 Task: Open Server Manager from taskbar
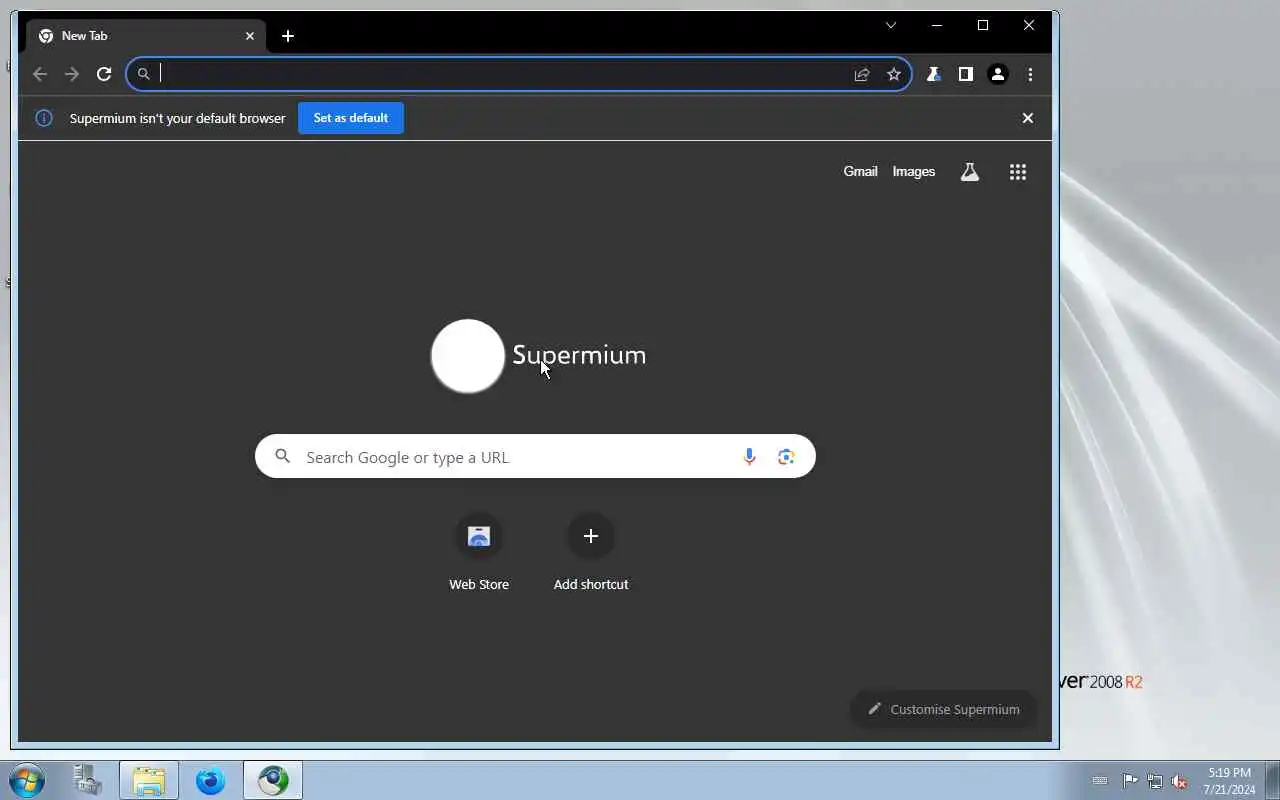88,780
